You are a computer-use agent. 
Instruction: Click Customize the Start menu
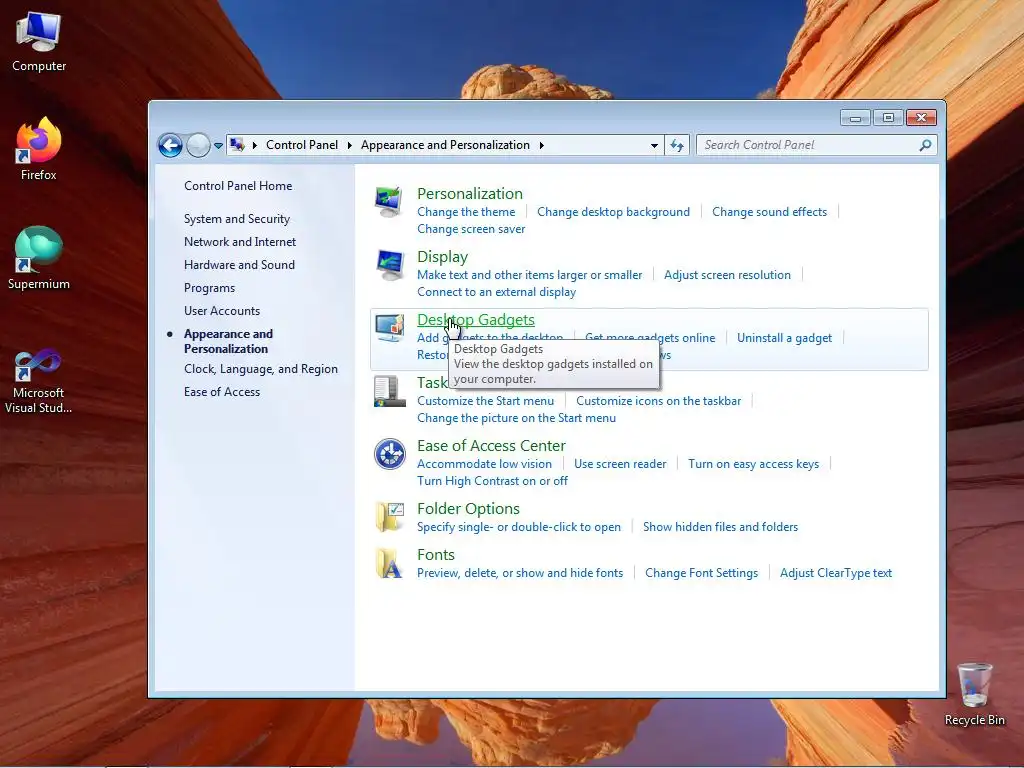(x=485, y=401)
